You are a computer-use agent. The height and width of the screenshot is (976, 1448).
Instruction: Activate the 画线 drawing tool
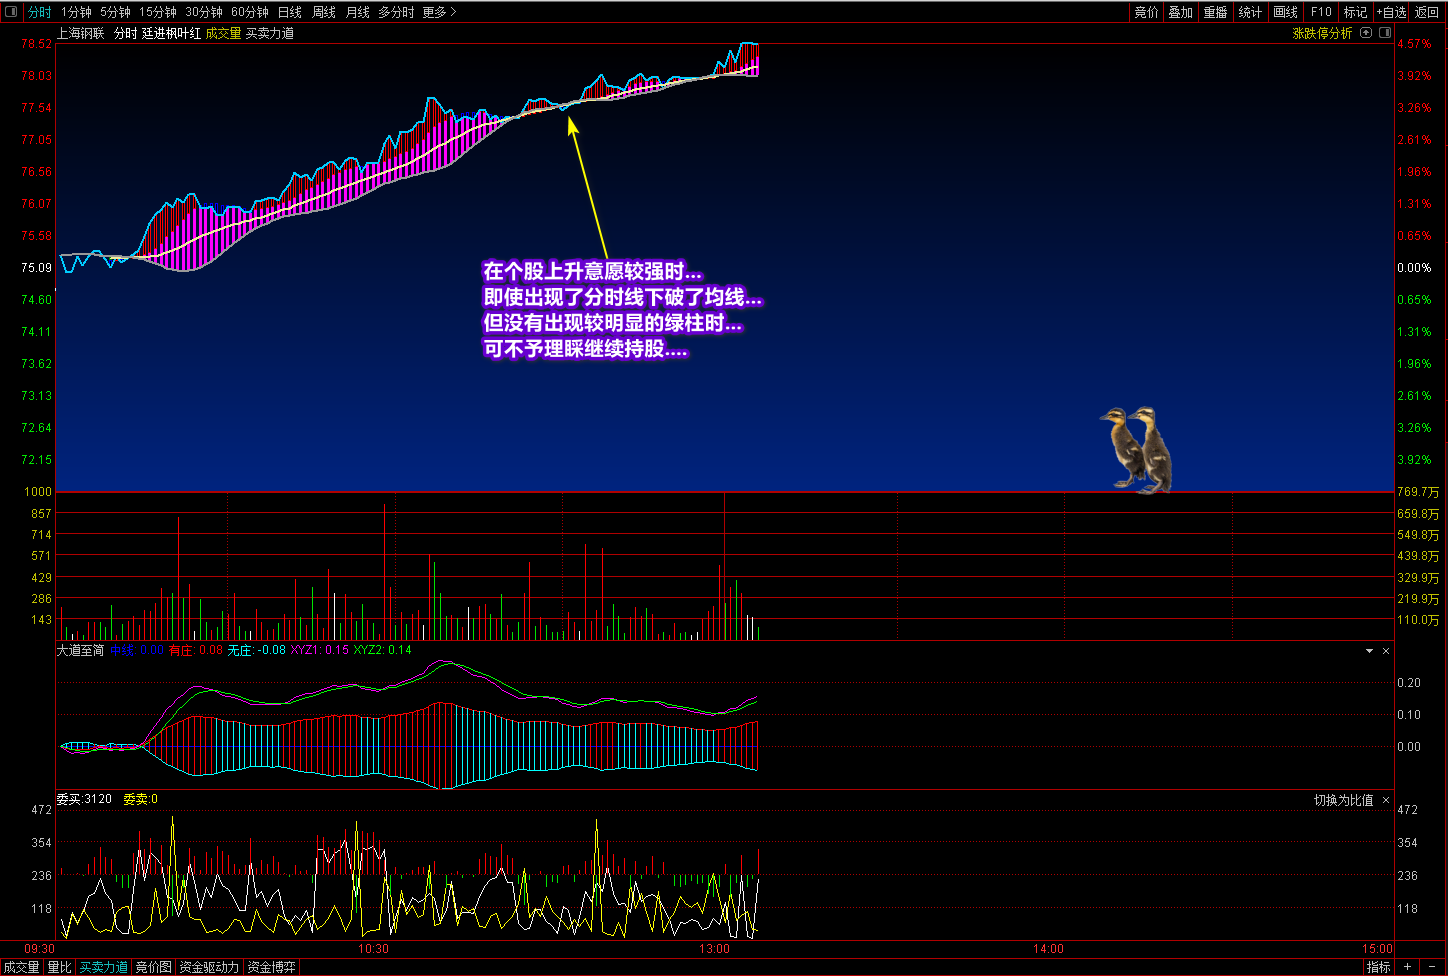tap(1286, 12)
